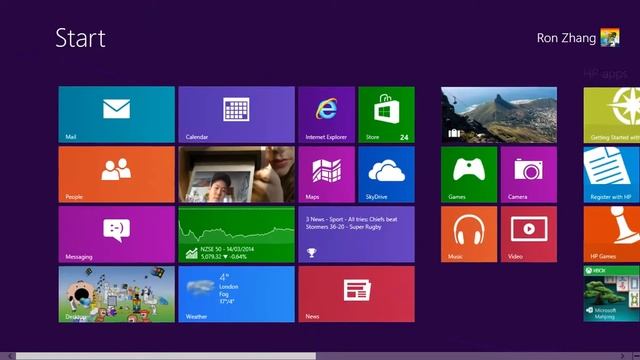Screen dimensions: 640x360
Task: Open the Messaging tile
Action: tap(116, 234)
